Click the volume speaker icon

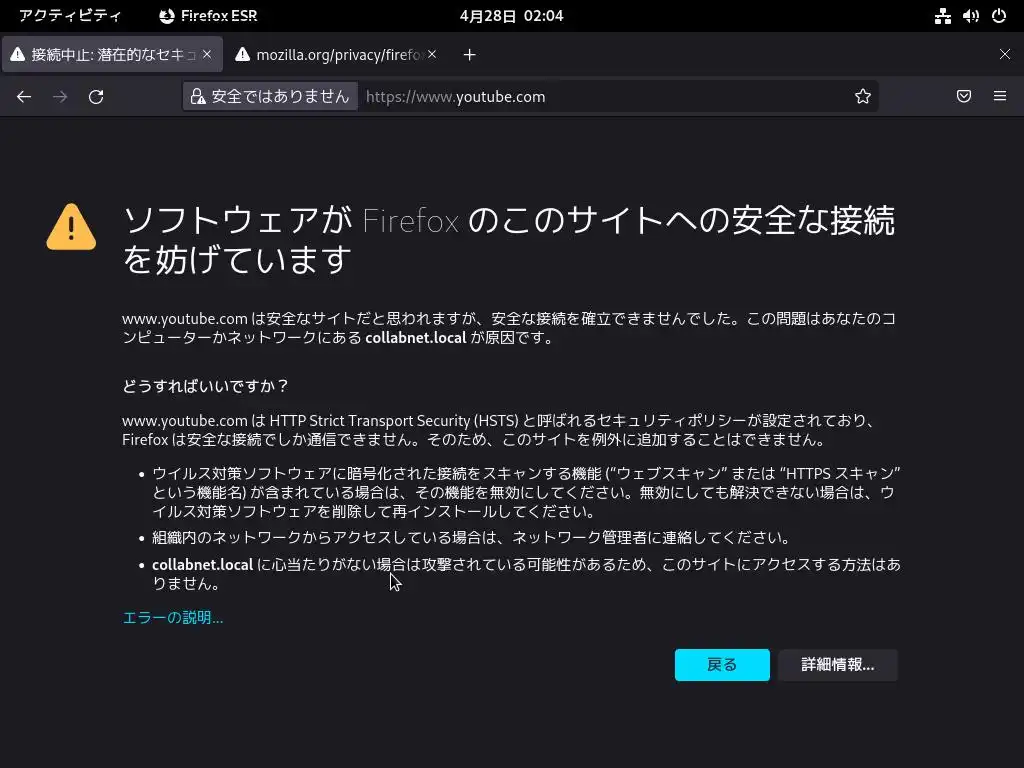[x=970, y=16]
